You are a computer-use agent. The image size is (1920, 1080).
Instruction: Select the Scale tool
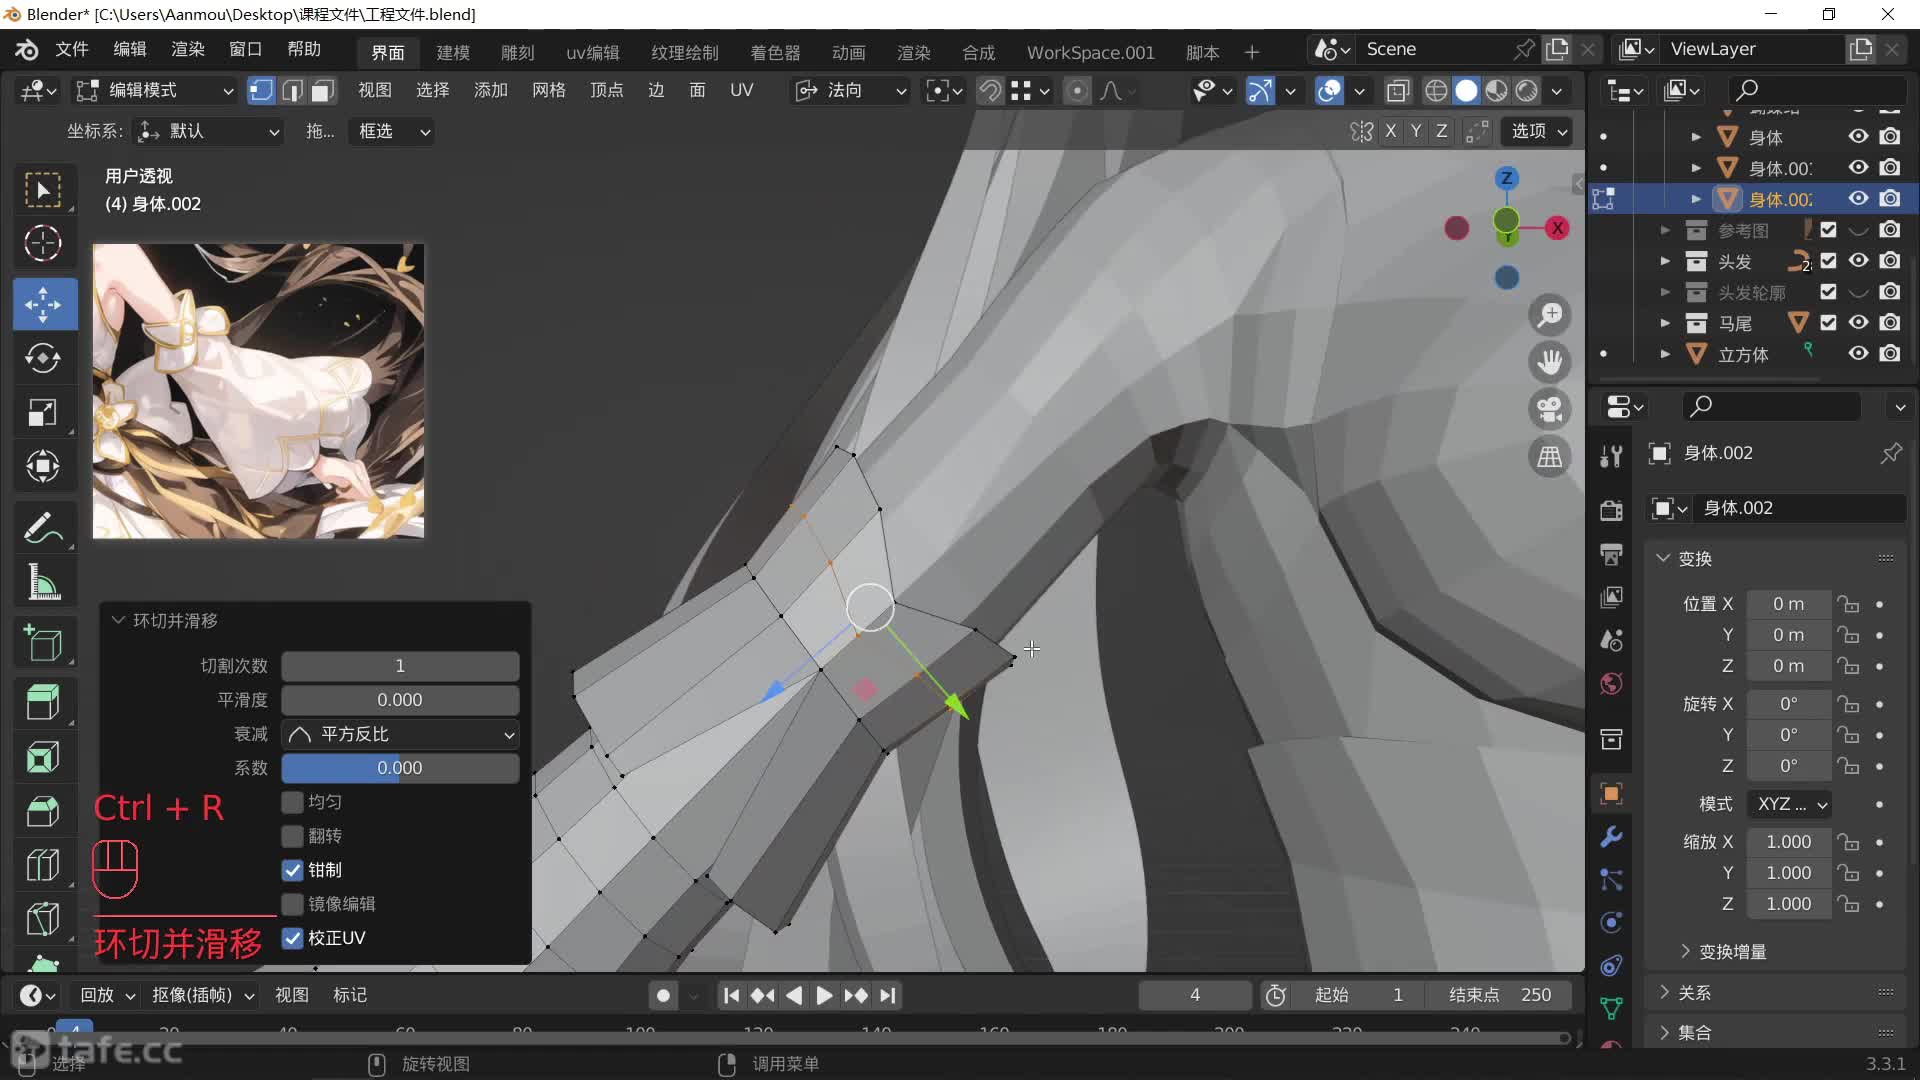click(43, 412)
